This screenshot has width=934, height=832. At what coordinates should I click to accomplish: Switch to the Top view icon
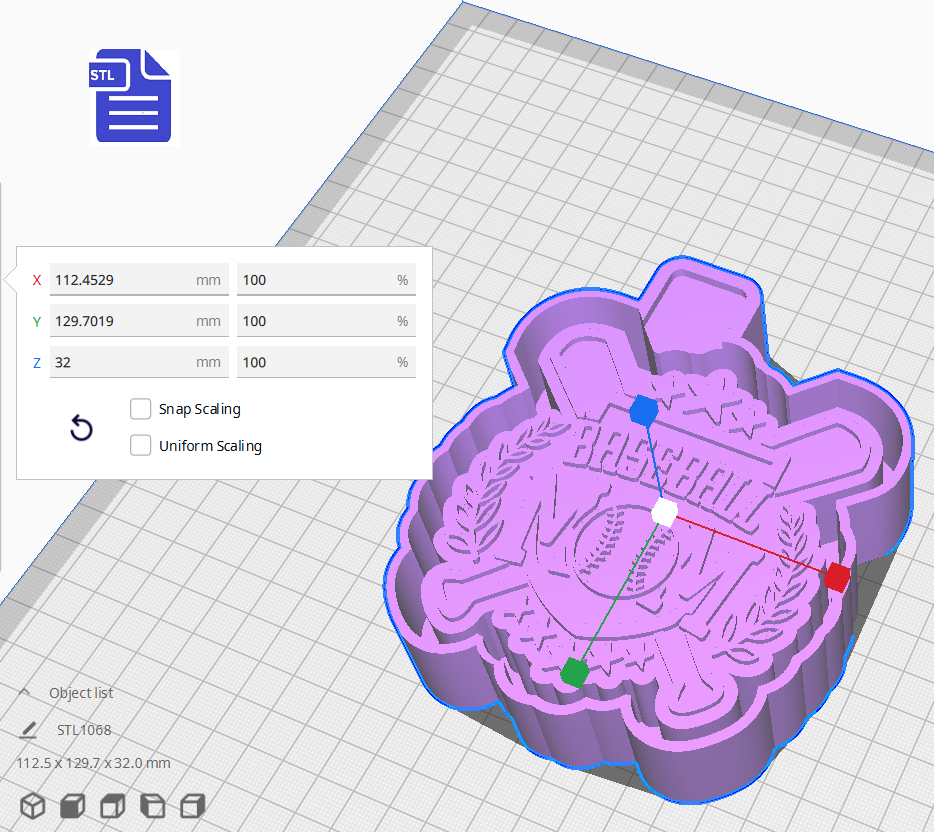[112, 805]
